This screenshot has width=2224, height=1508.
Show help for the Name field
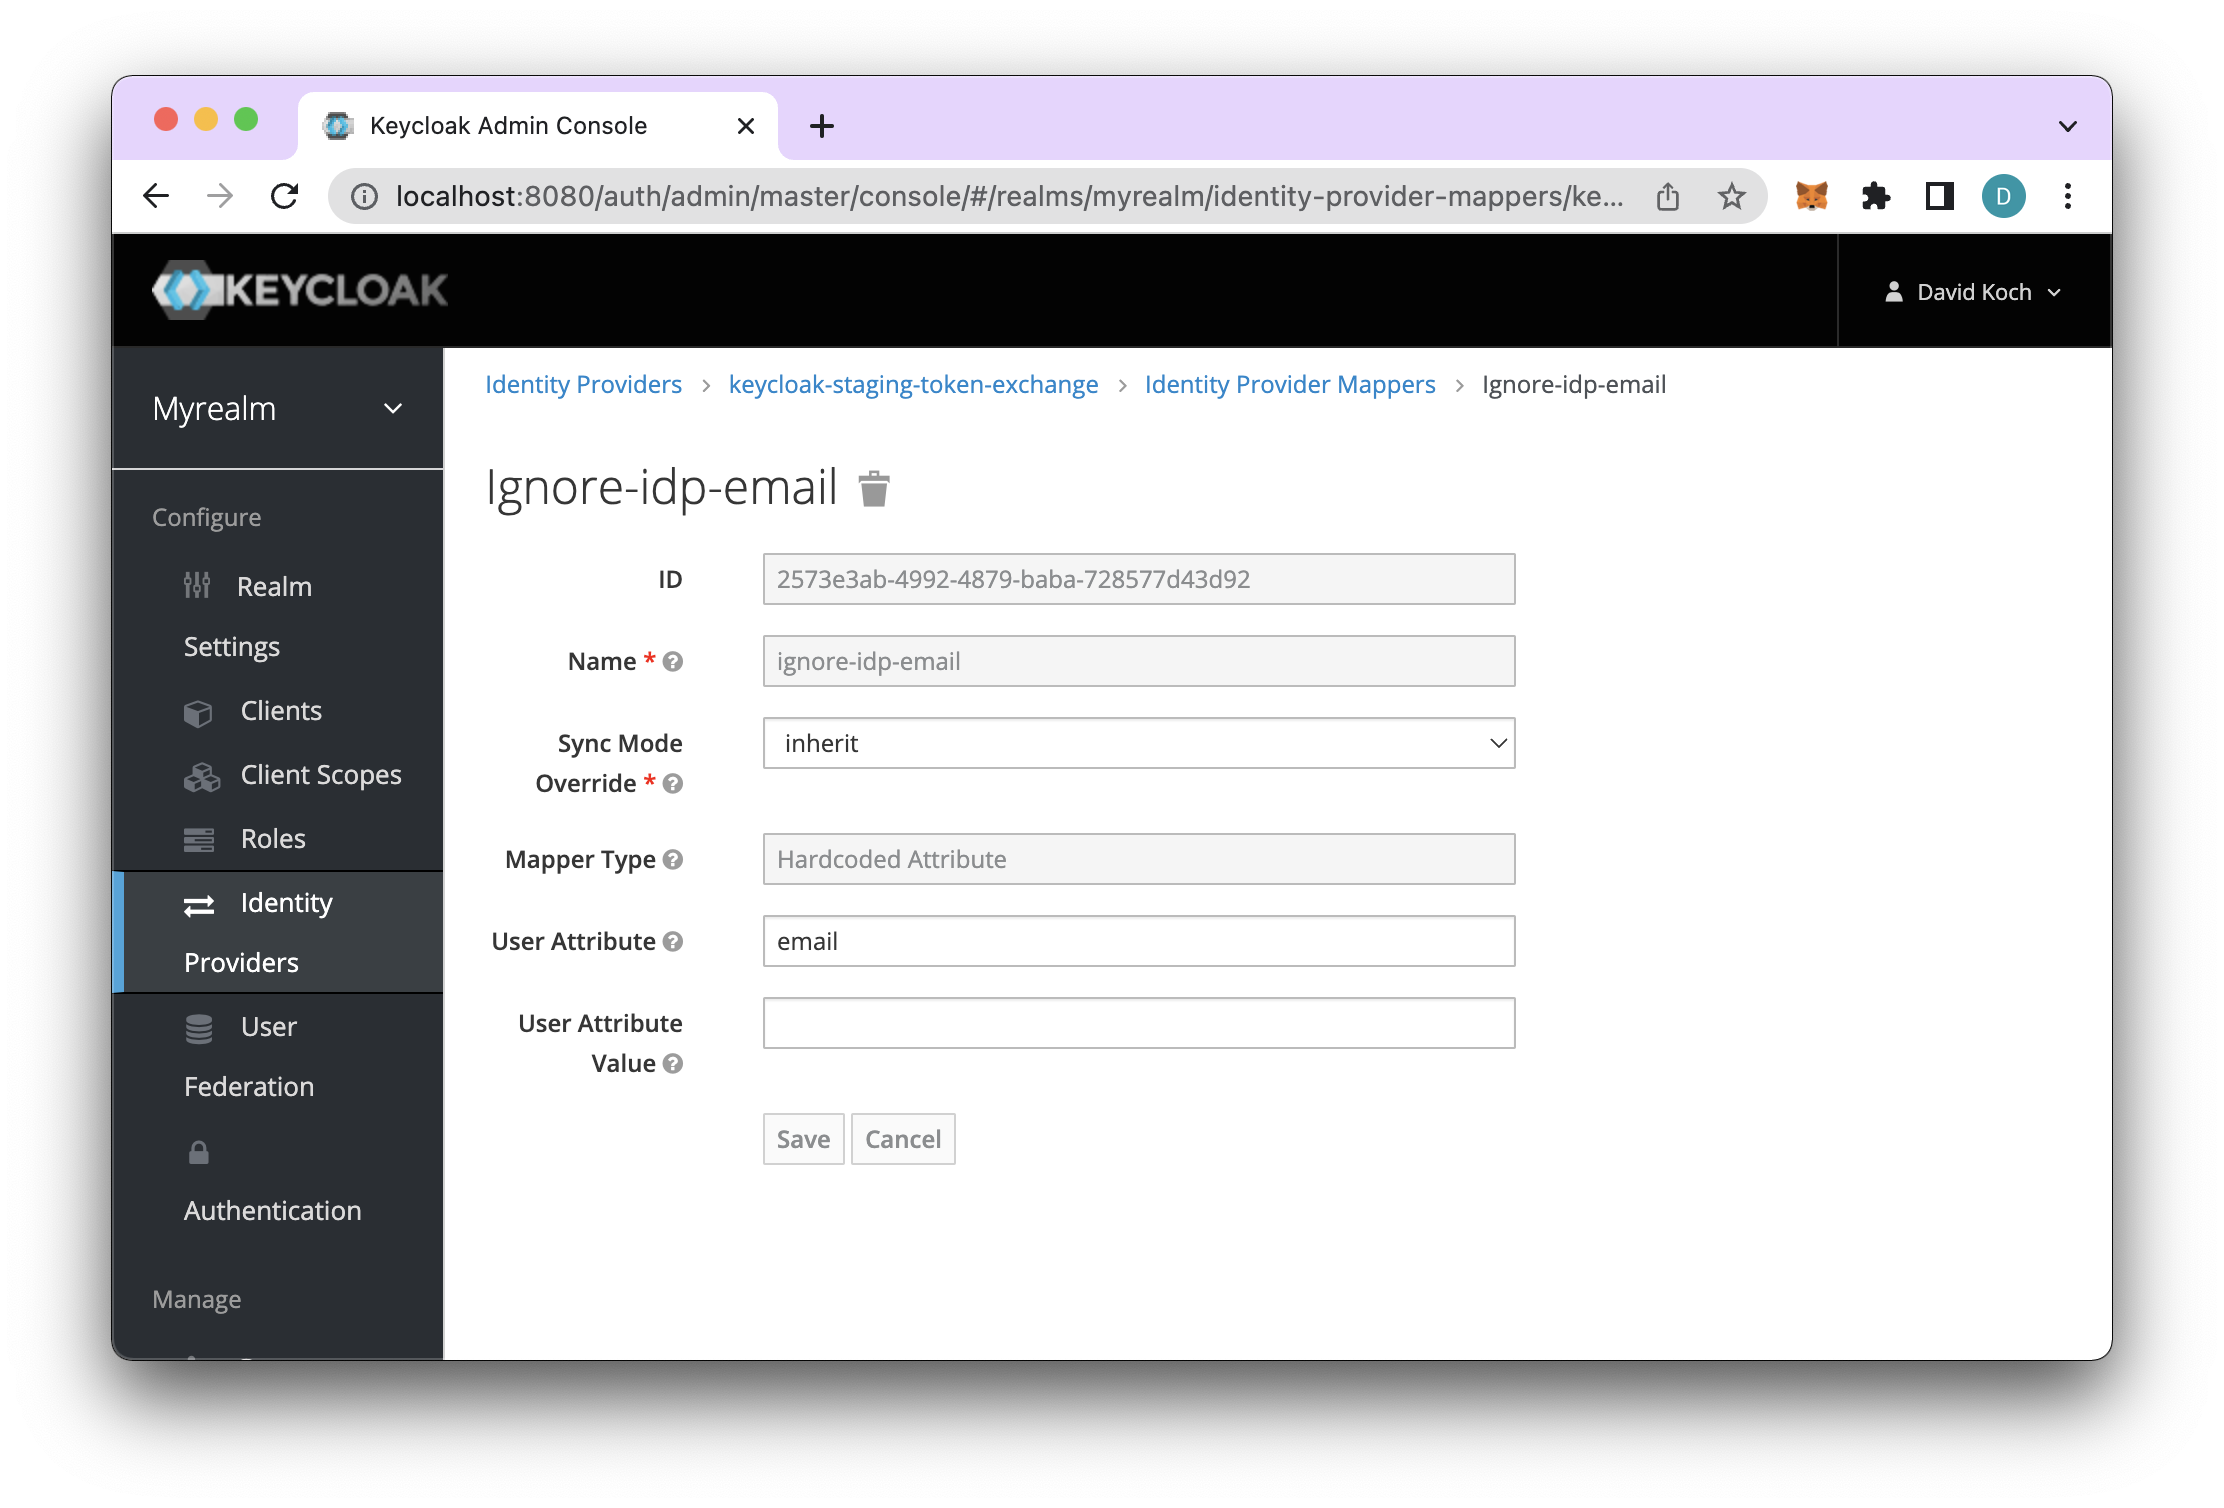click(673, 661)
